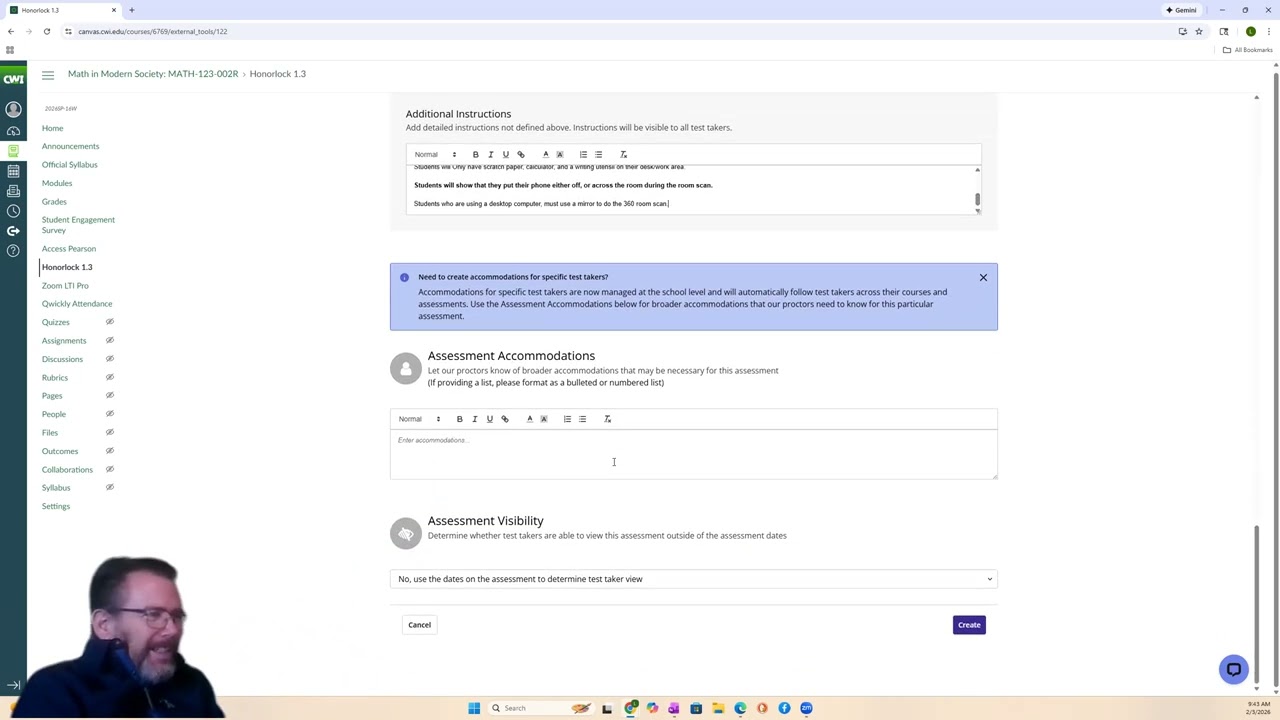Open highlight color picker in Additional Instructions toolbar
Screen dimensions: 1280x720
coord(559,154)
